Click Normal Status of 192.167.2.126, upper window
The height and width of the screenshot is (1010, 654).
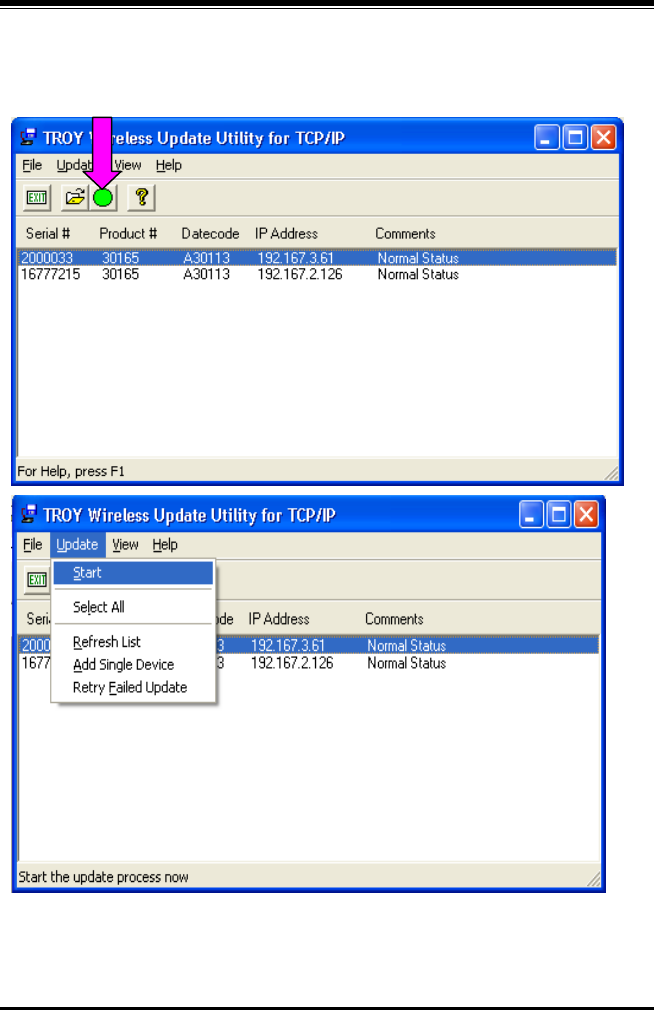418,274
